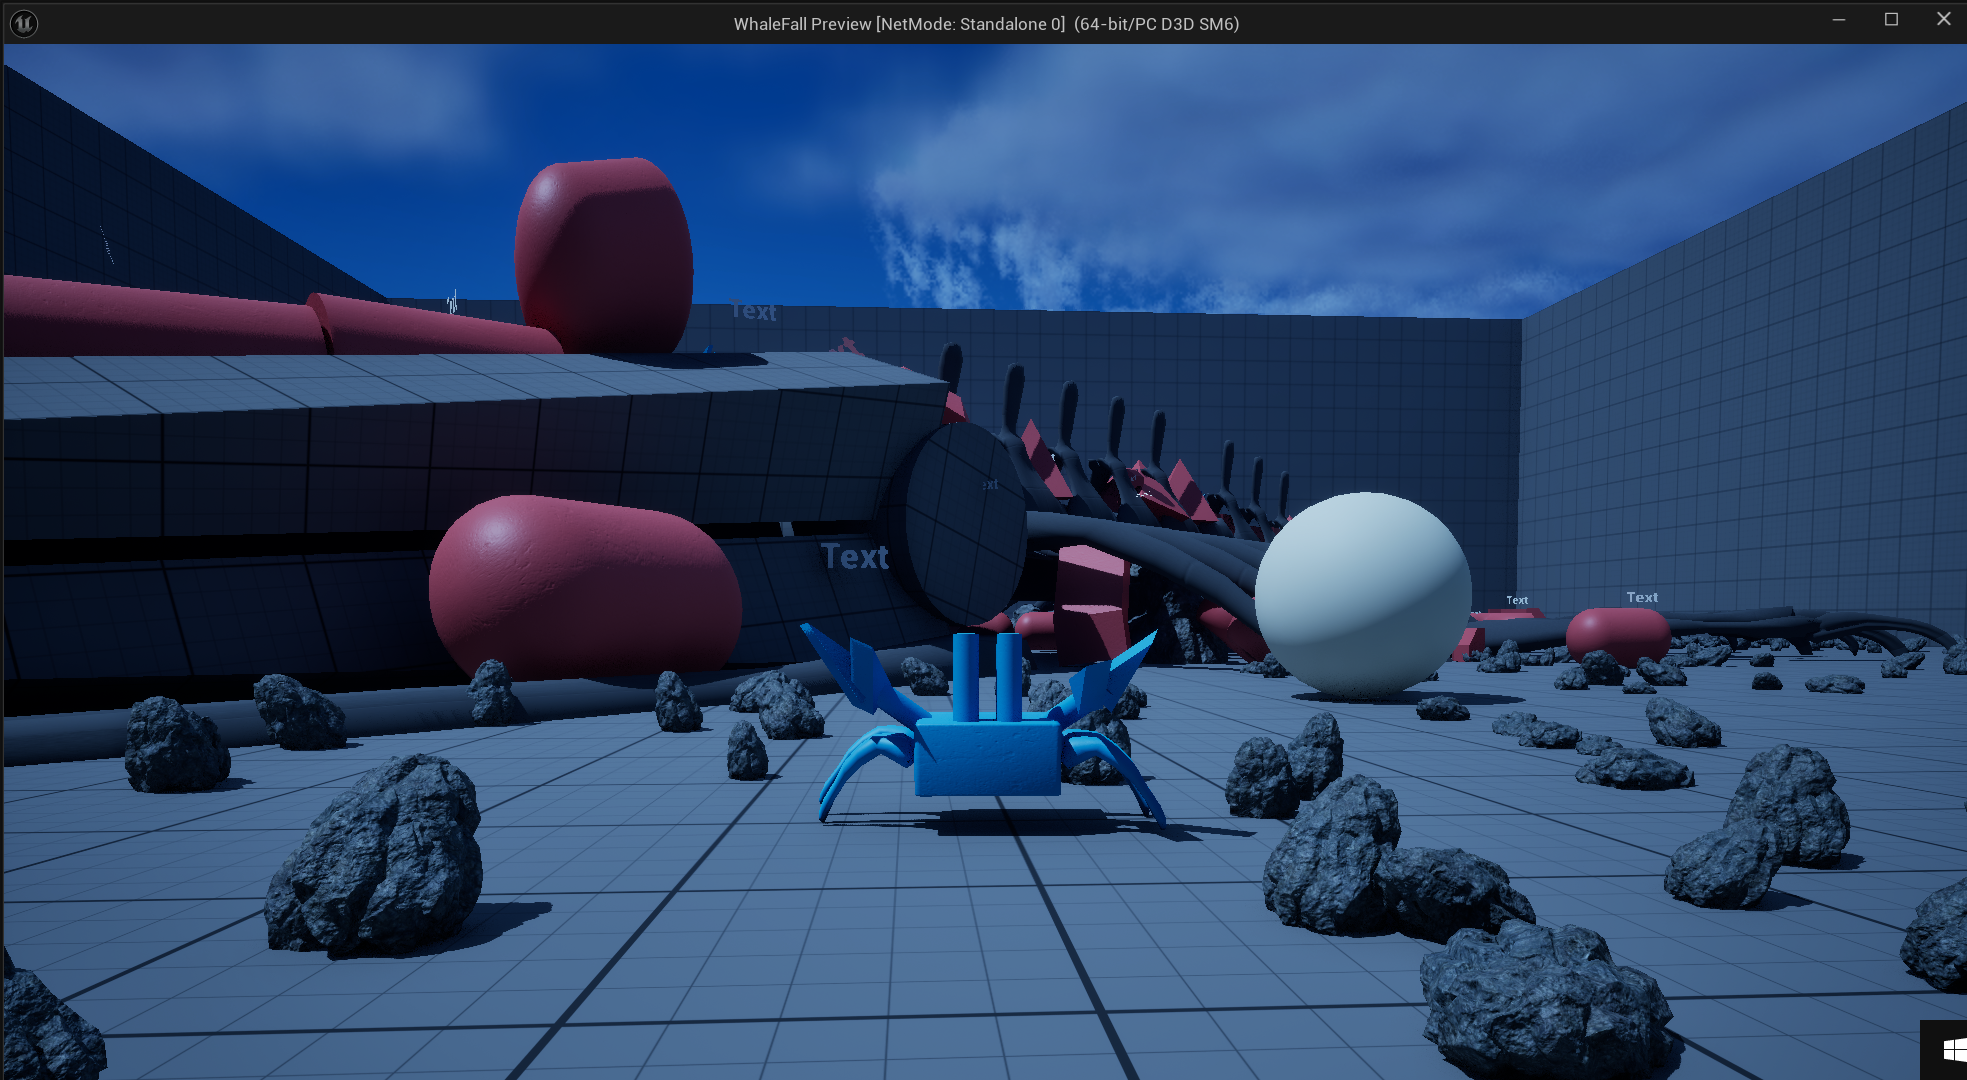
Task: Minimize the WhaleFall Preview window
Action: [1838, 20]
